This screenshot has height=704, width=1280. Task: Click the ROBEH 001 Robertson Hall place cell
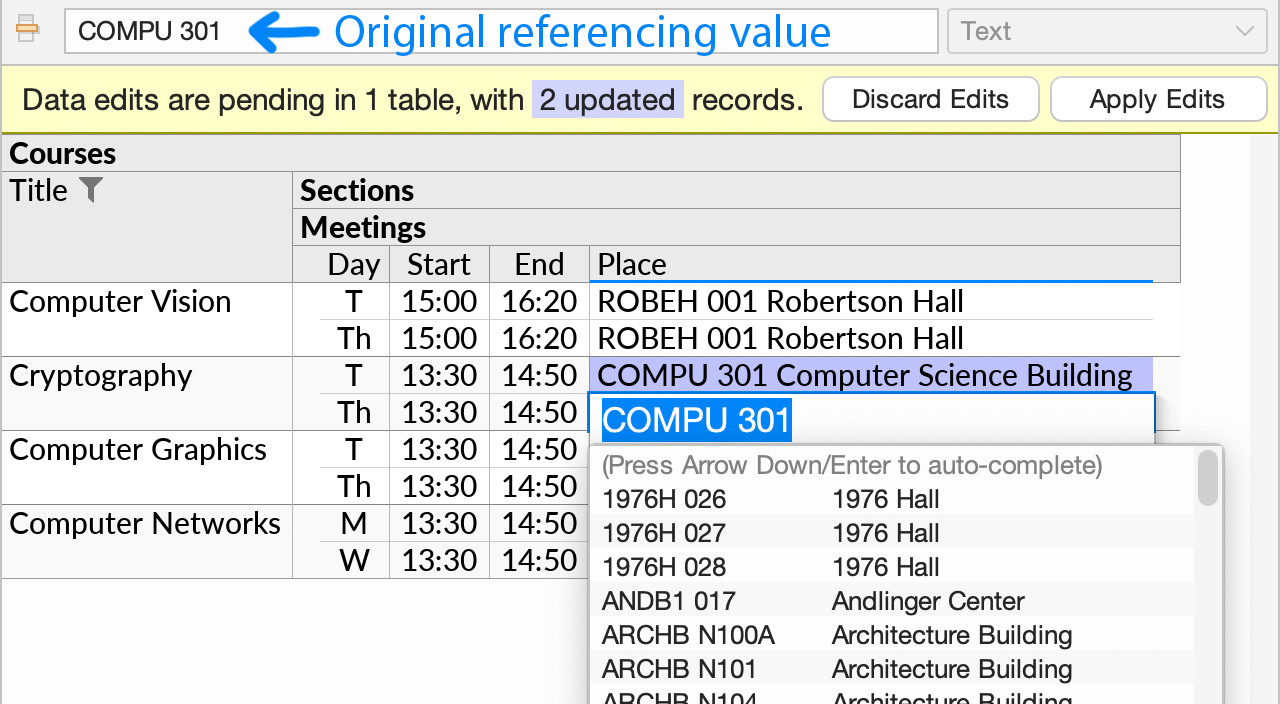tap(779, 301)
